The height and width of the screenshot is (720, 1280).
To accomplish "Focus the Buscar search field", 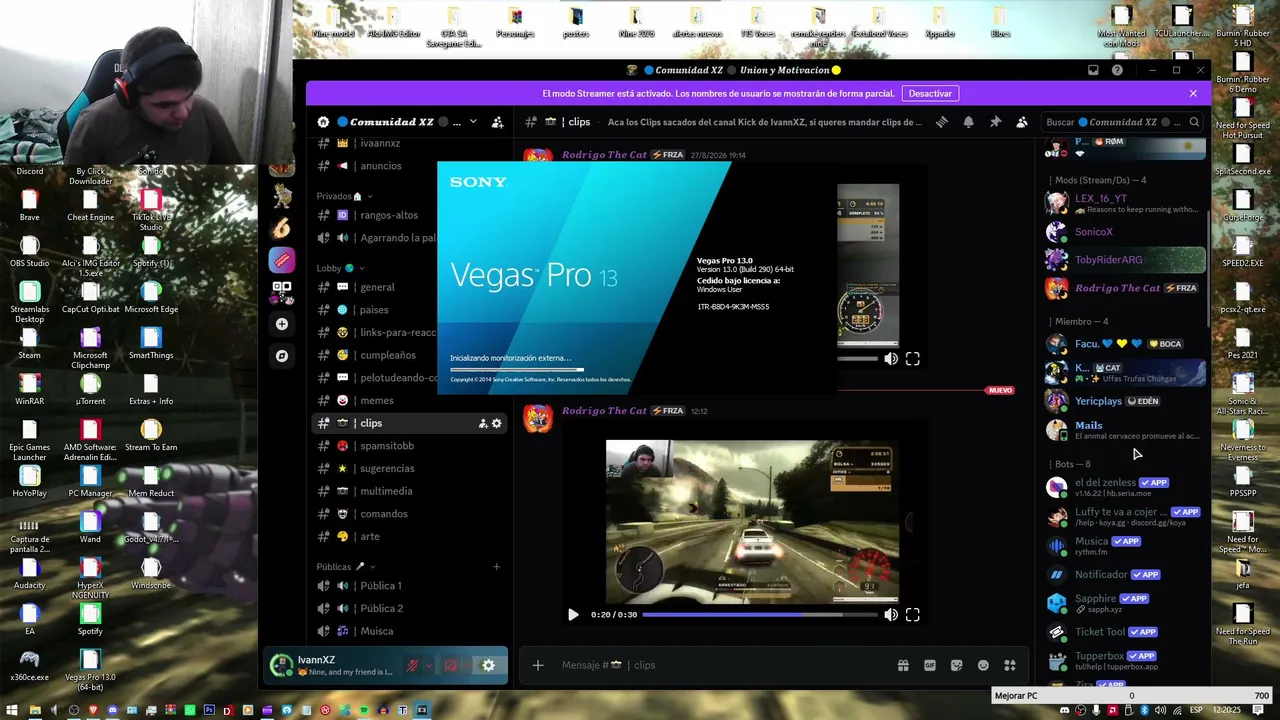I will pyautogui.click(x=1121, y=122).
